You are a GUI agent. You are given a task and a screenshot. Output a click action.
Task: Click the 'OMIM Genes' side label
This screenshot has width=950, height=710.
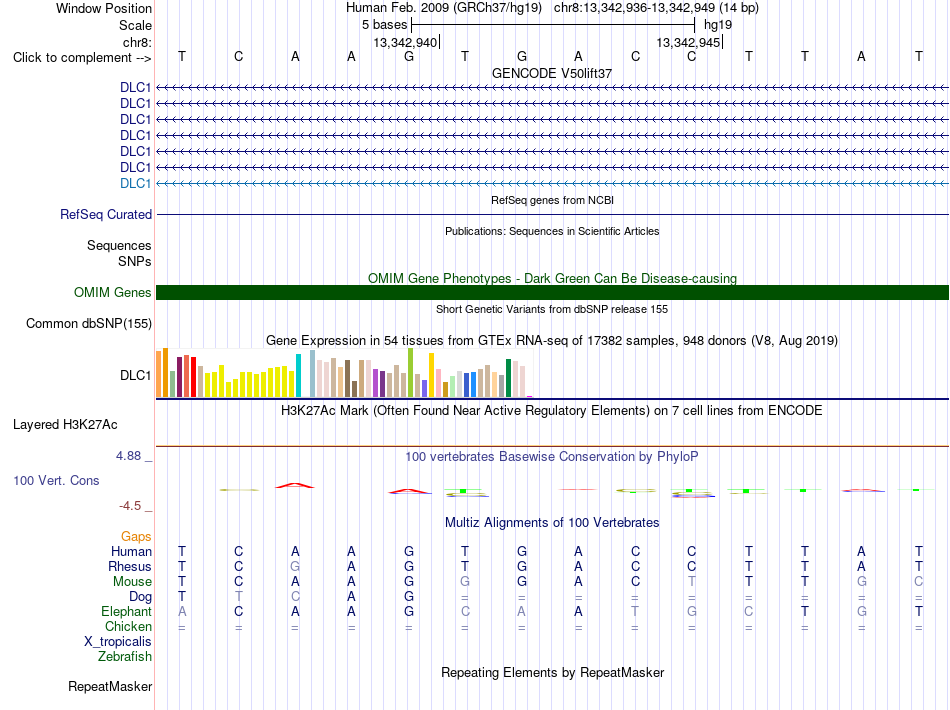pyautogui.click(x=113, y=293)
